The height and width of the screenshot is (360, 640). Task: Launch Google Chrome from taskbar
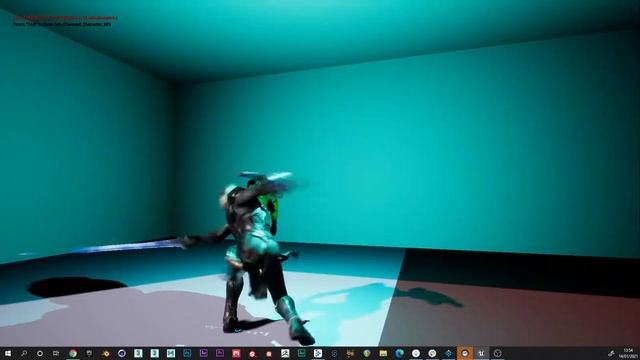tap(73, 353)
